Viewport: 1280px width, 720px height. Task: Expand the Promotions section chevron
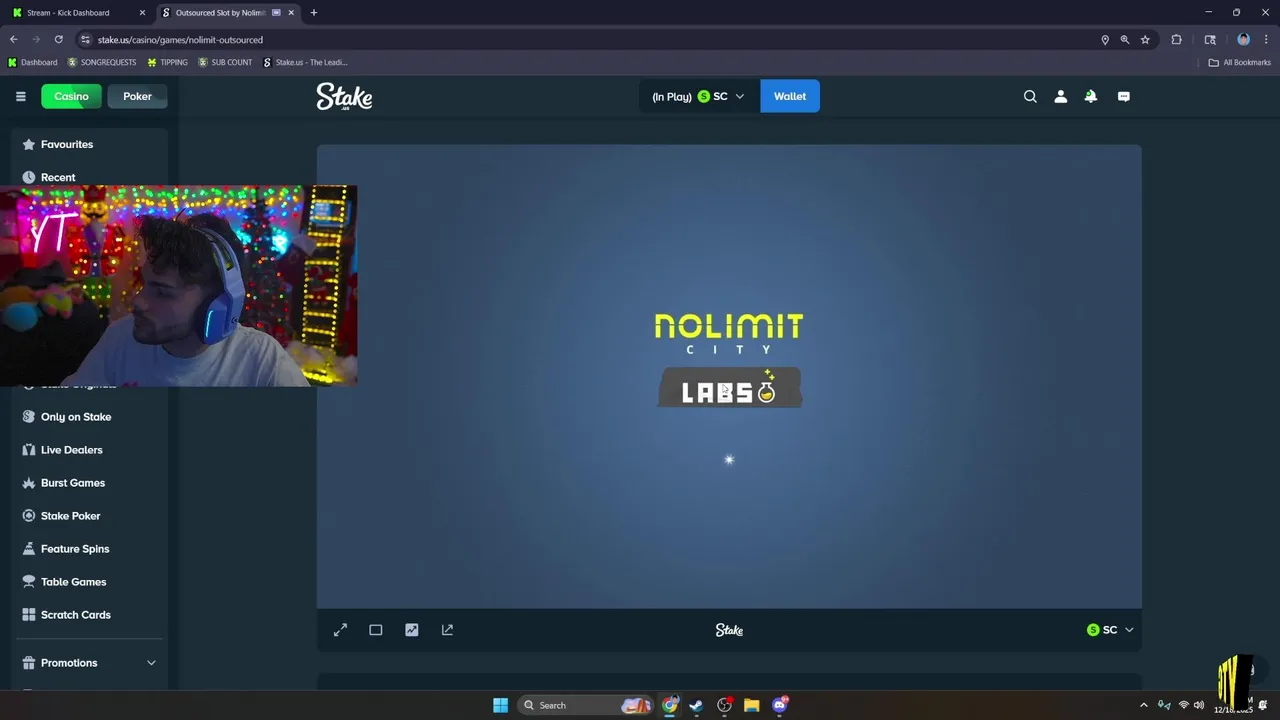click(151, 663)
